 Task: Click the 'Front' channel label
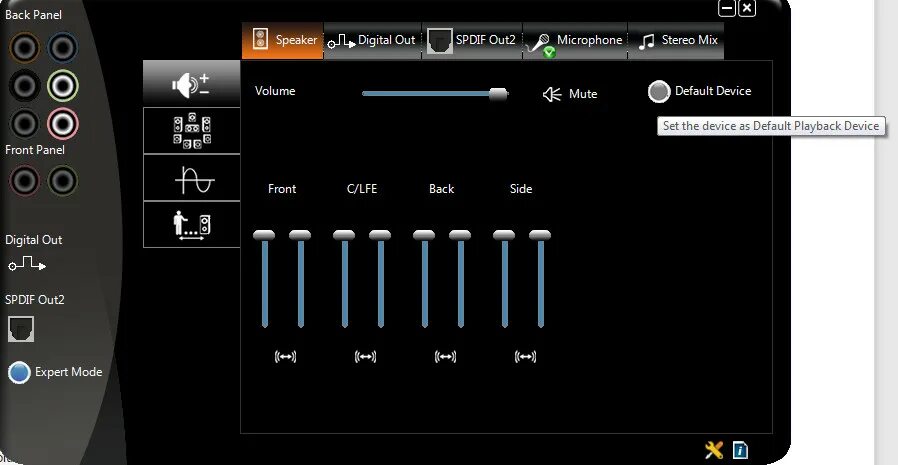pos(282,189)
